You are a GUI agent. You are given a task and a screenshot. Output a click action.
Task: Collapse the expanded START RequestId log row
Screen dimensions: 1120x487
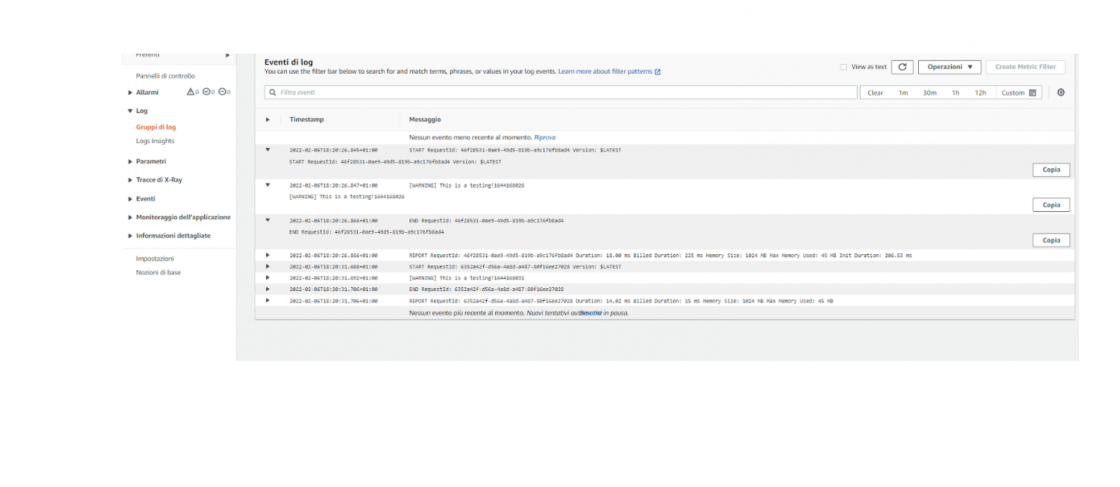tap(267, 150)
